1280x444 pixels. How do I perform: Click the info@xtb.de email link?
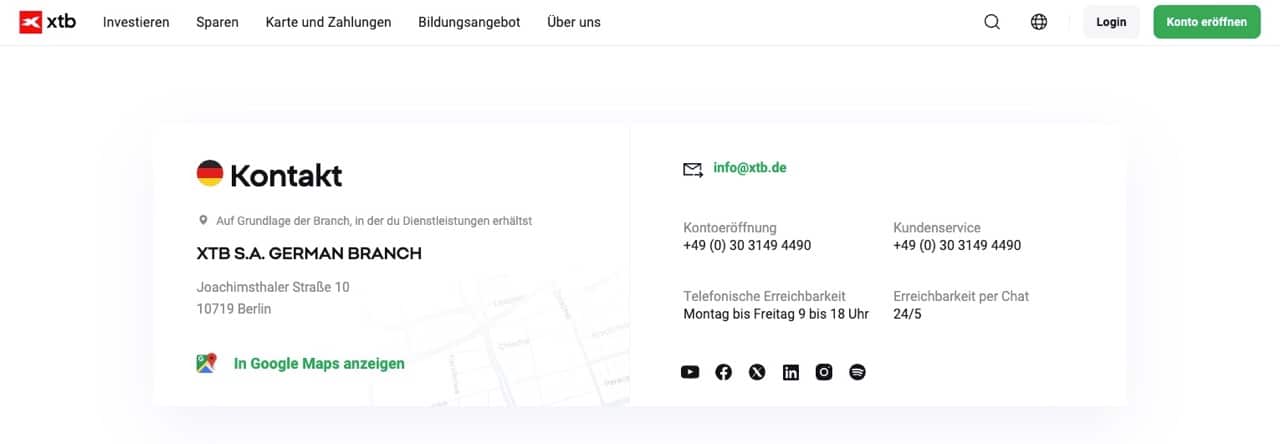(750, 168)
